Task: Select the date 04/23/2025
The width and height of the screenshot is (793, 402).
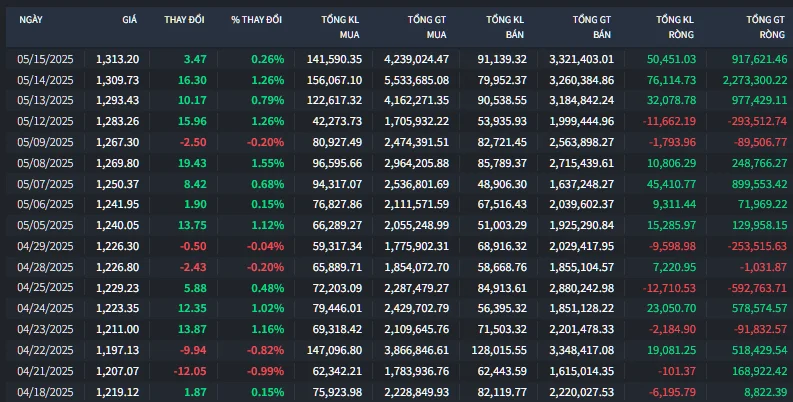Action: [x=45, y=329]
